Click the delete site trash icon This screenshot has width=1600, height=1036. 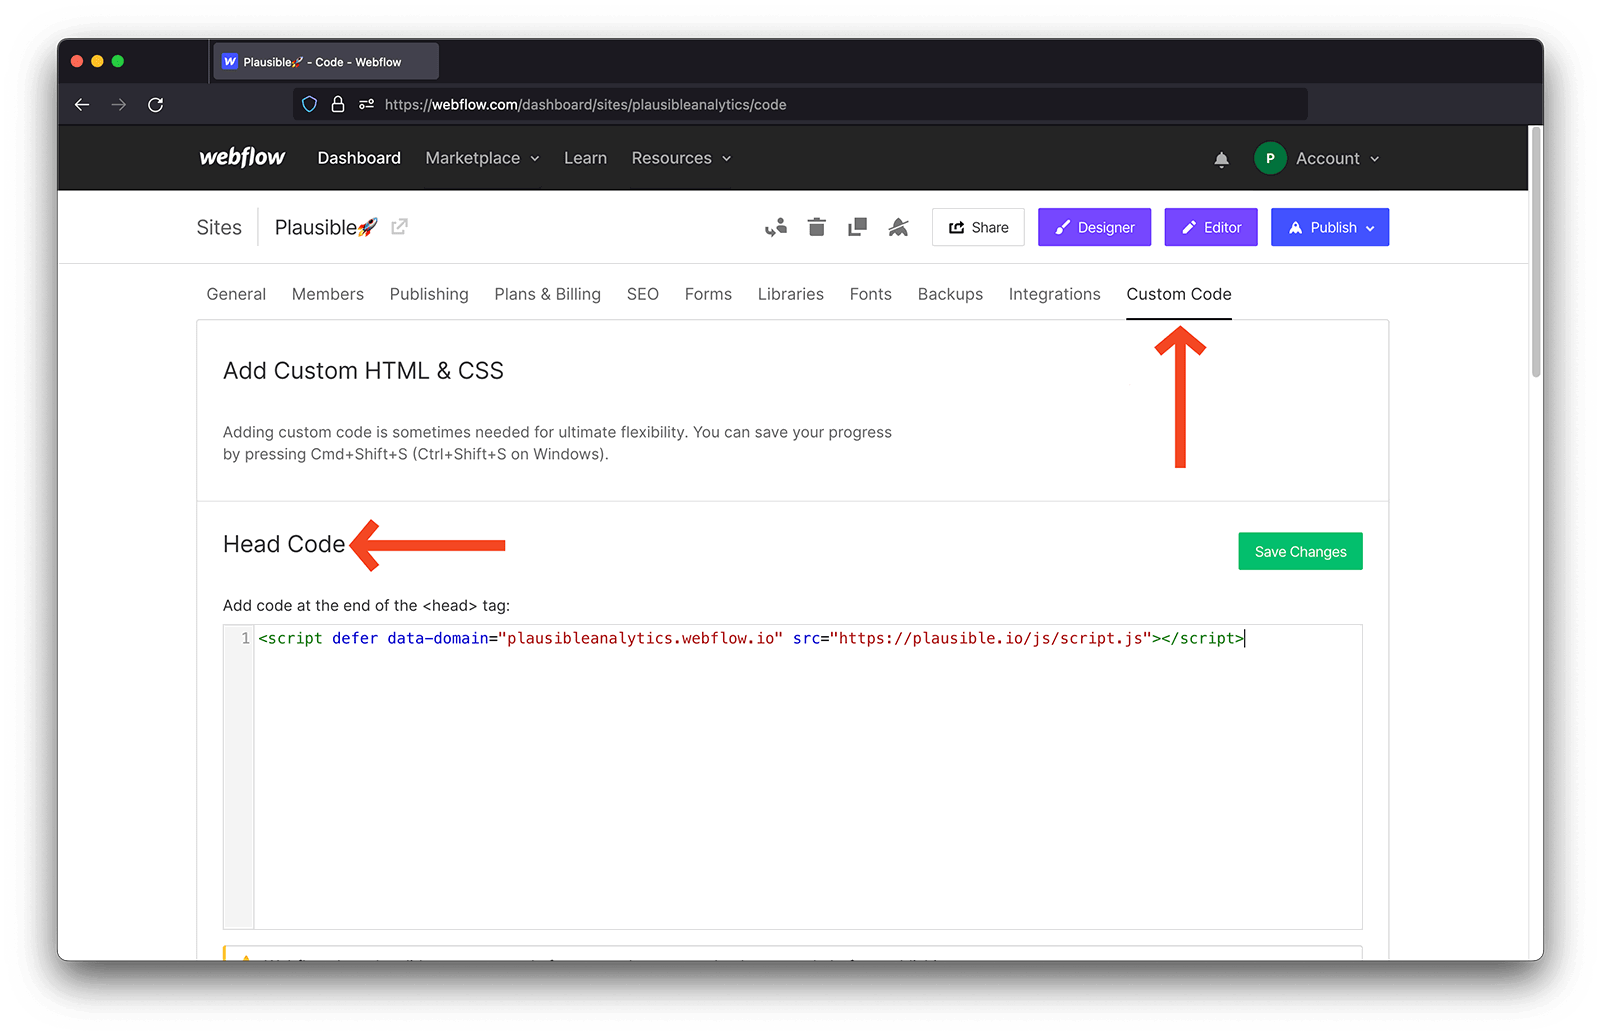[x=816, y=227]
